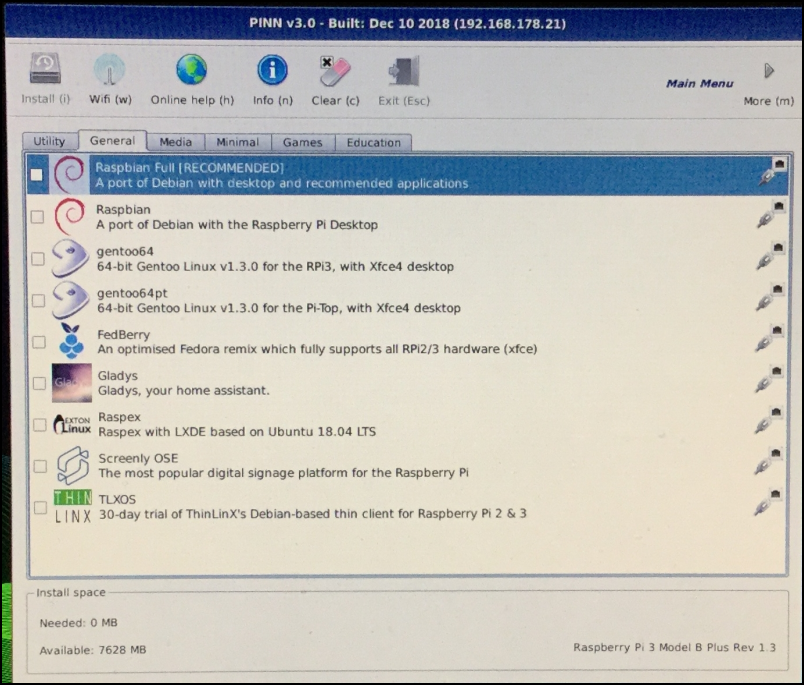804x685 pixels.
Task: Click the Info blue icon
Action: pos(272,70)
